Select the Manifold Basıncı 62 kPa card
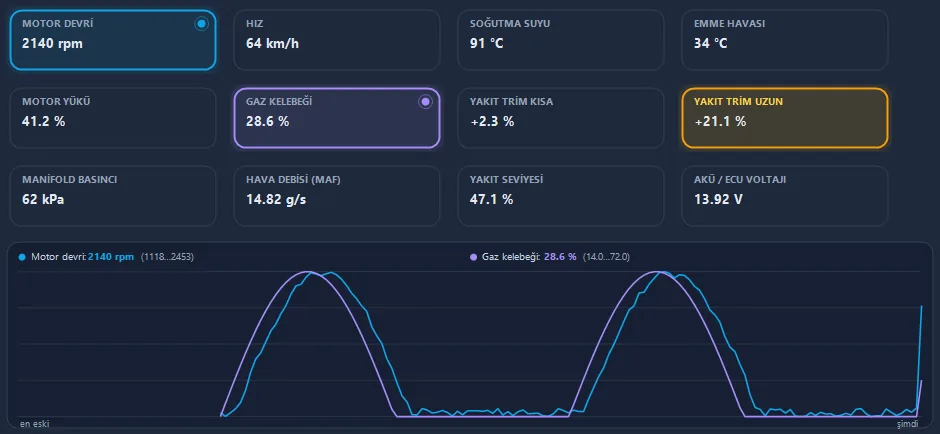Viewport: 940px width, 434px height. (x=113, y=196)
